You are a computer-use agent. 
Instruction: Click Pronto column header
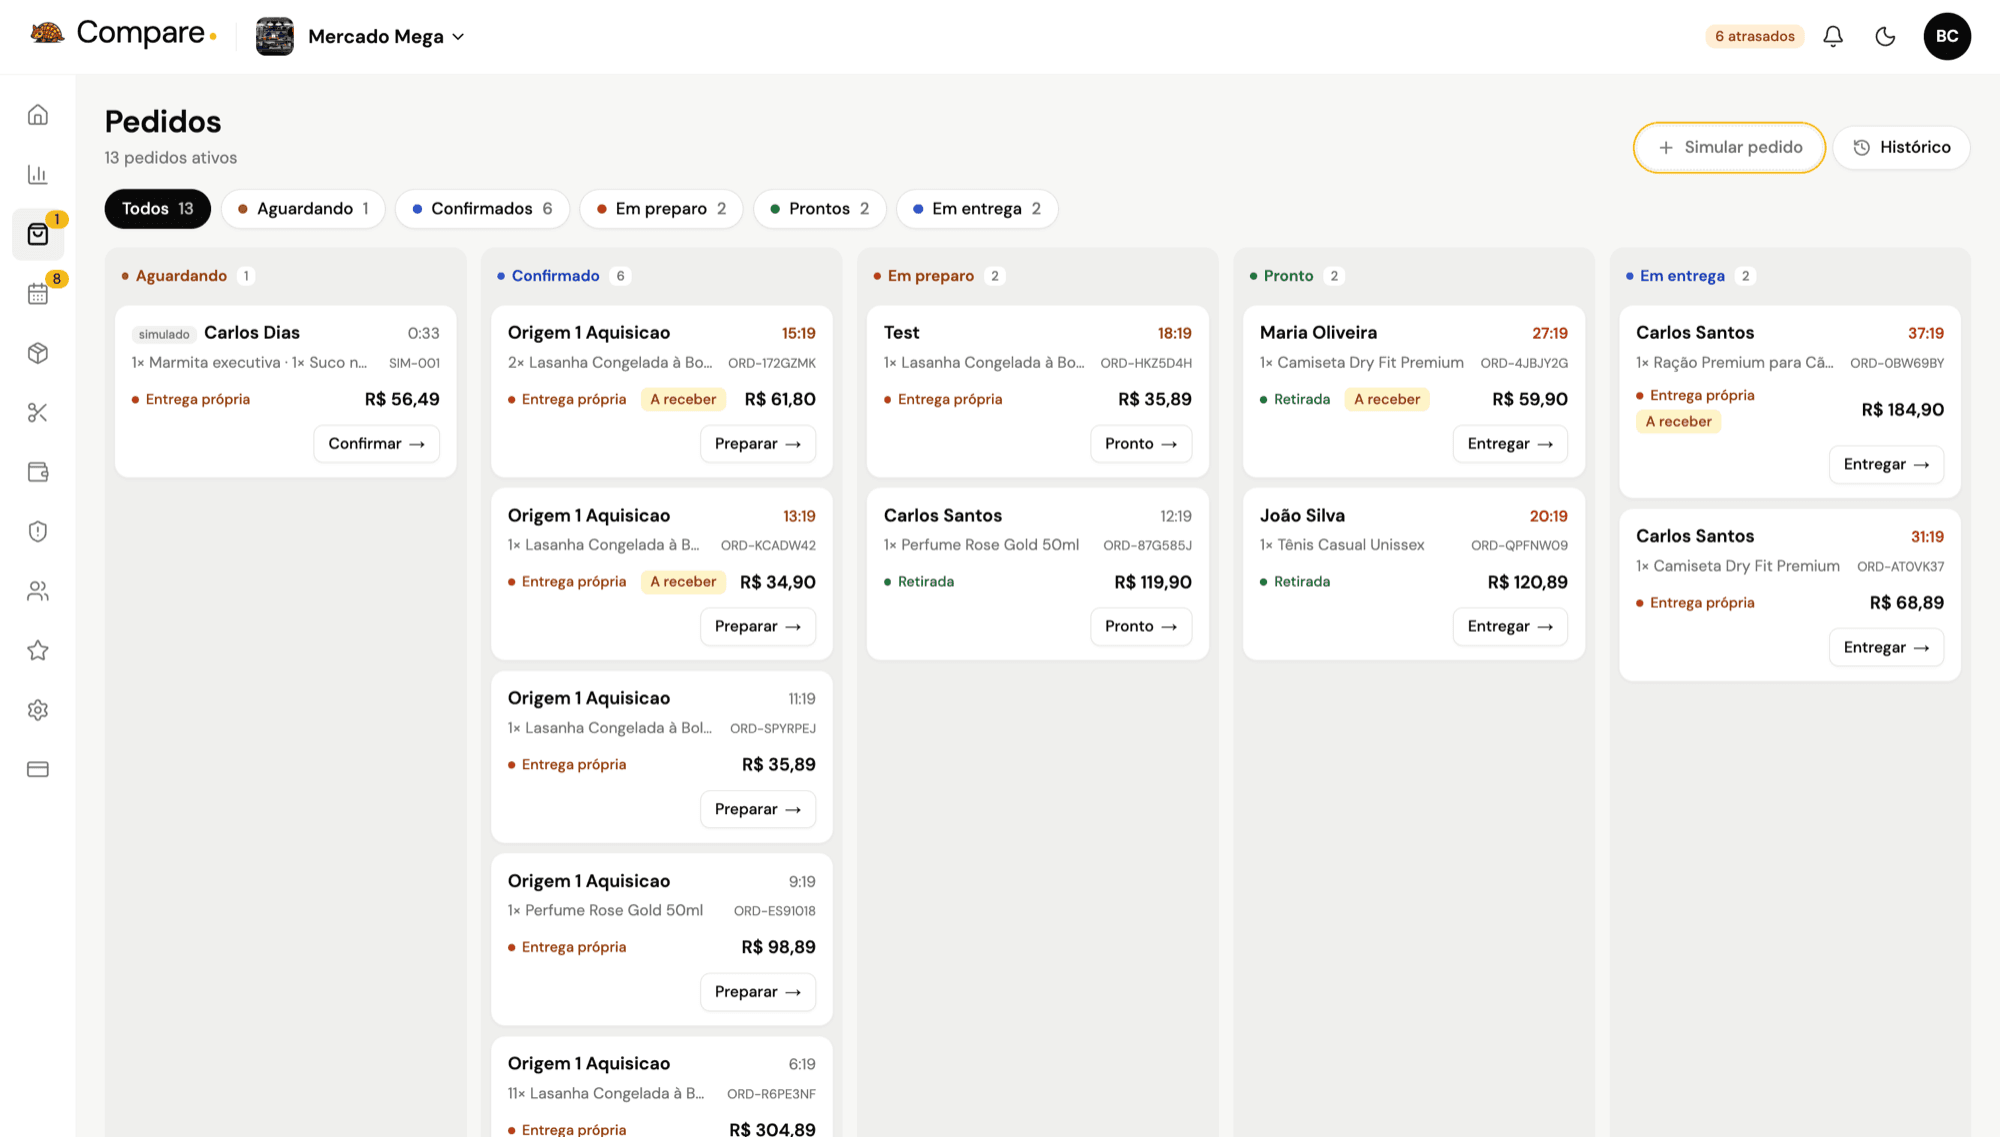click(x=1288, y=276)
